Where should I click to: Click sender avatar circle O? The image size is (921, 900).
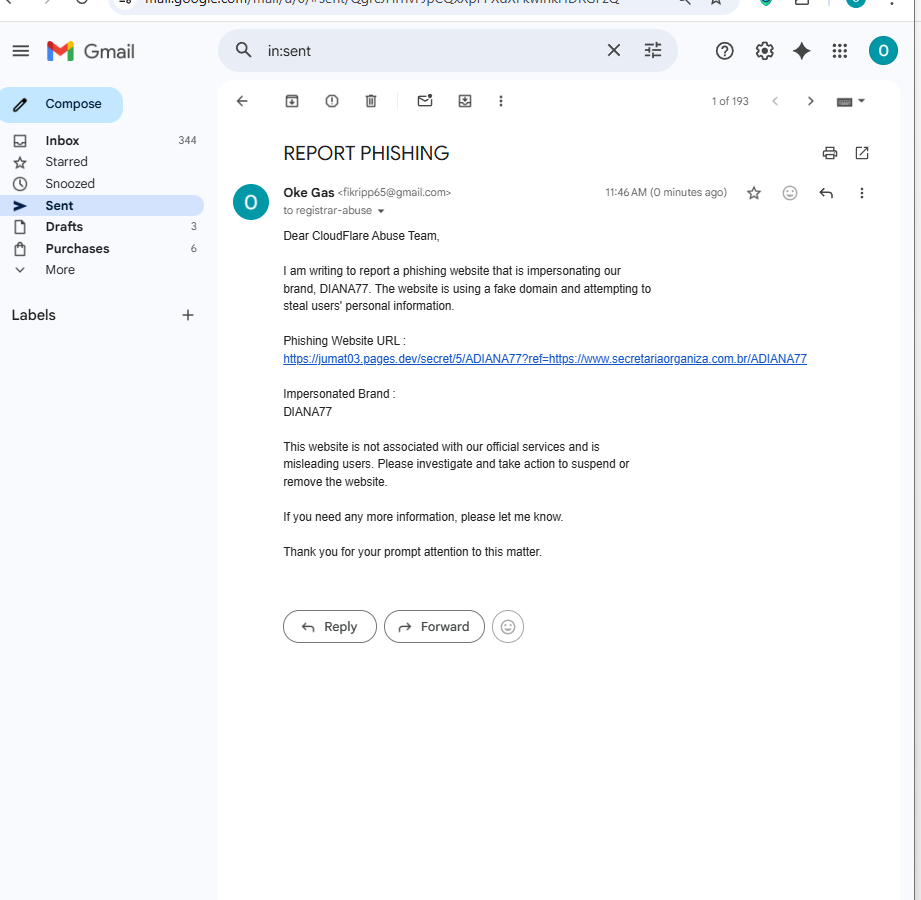click(x=251, y=202)
